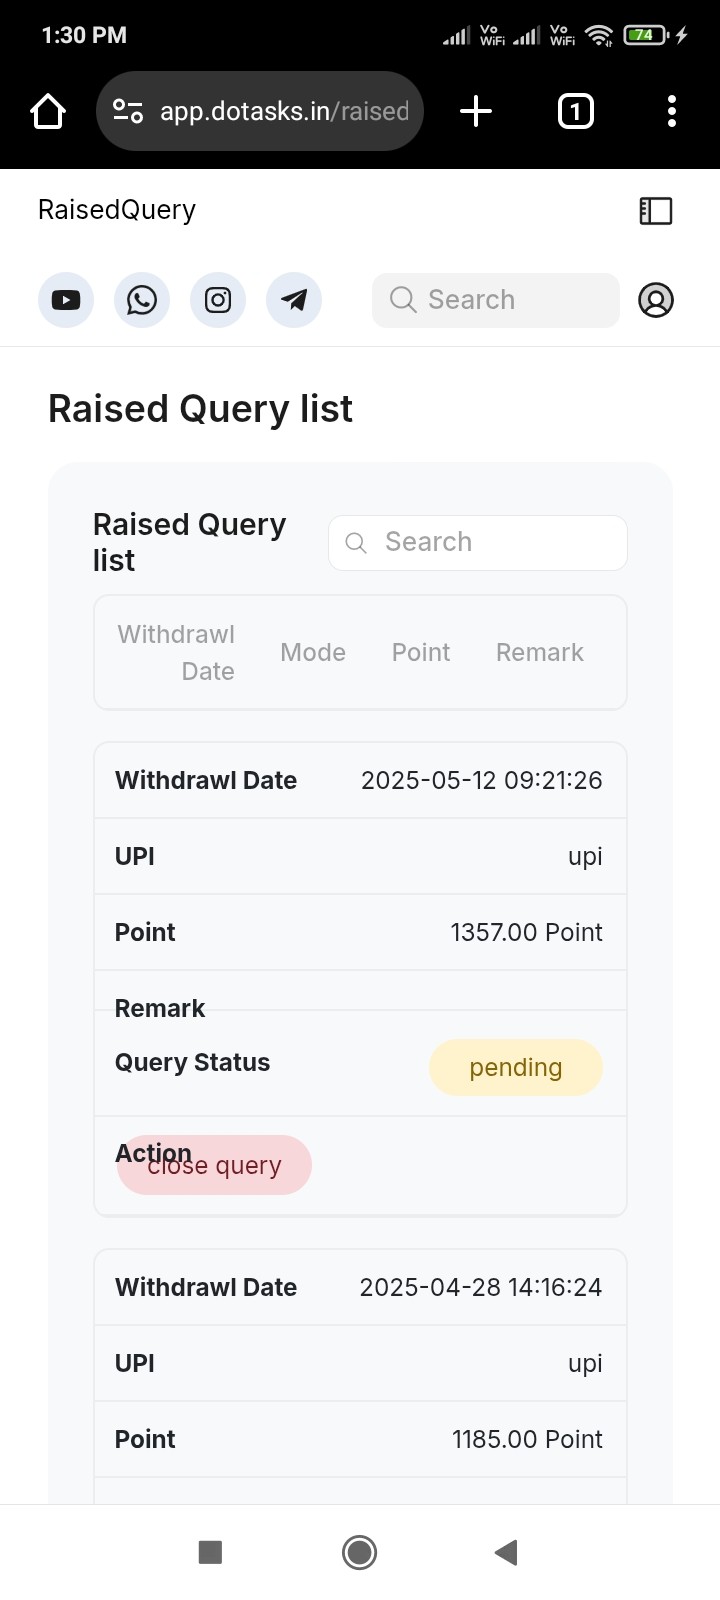The height and width of the screenshot is (1600, 720).
Task: Select the Mode column header
Action: (x=313, y=653)
